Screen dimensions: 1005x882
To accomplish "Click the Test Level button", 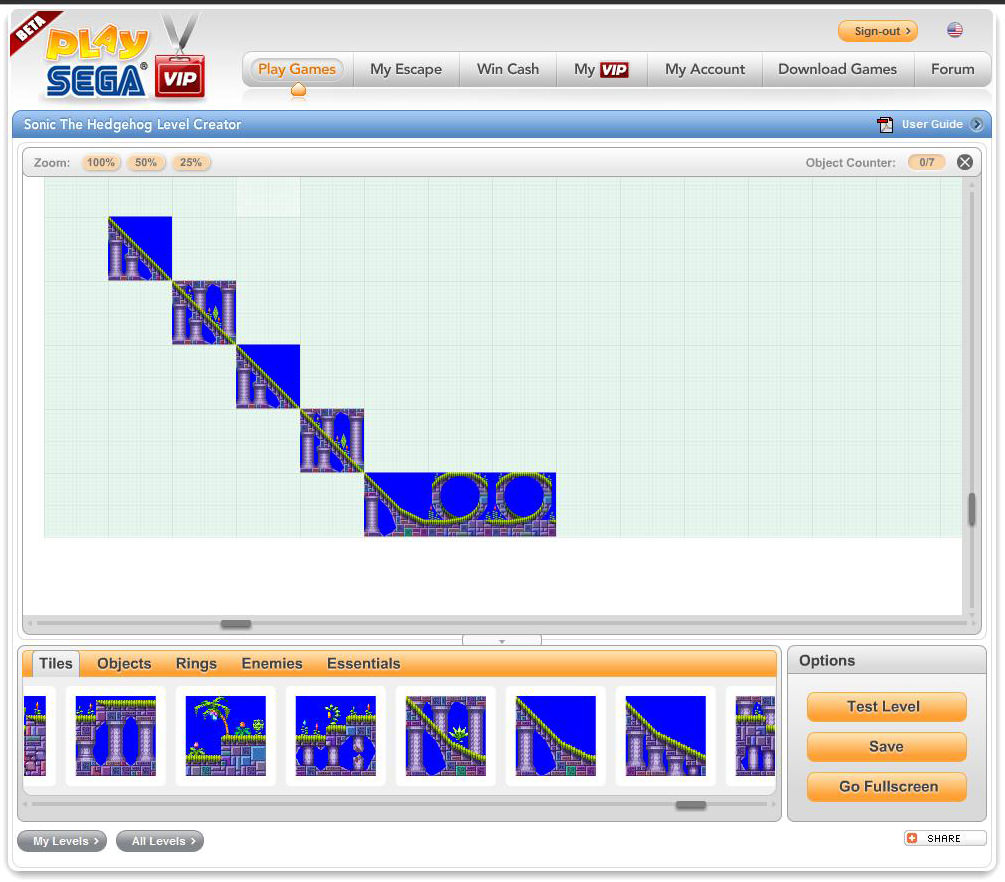I will click(886, 706).
